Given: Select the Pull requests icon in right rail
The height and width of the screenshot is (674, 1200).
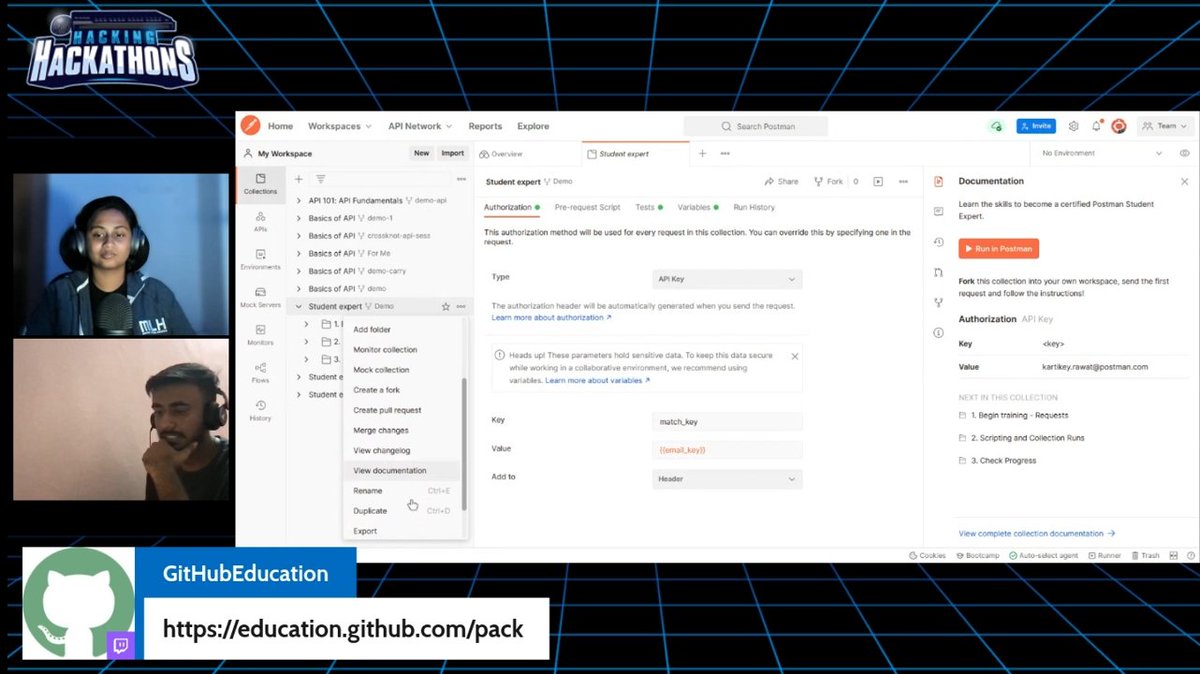Looking at the screenshot, I should 938,272.
